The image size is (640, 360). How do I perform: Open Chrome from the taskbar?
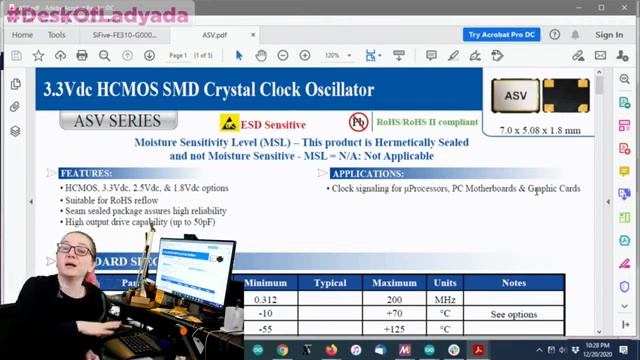pyautogui.click(x=282, y=350)
